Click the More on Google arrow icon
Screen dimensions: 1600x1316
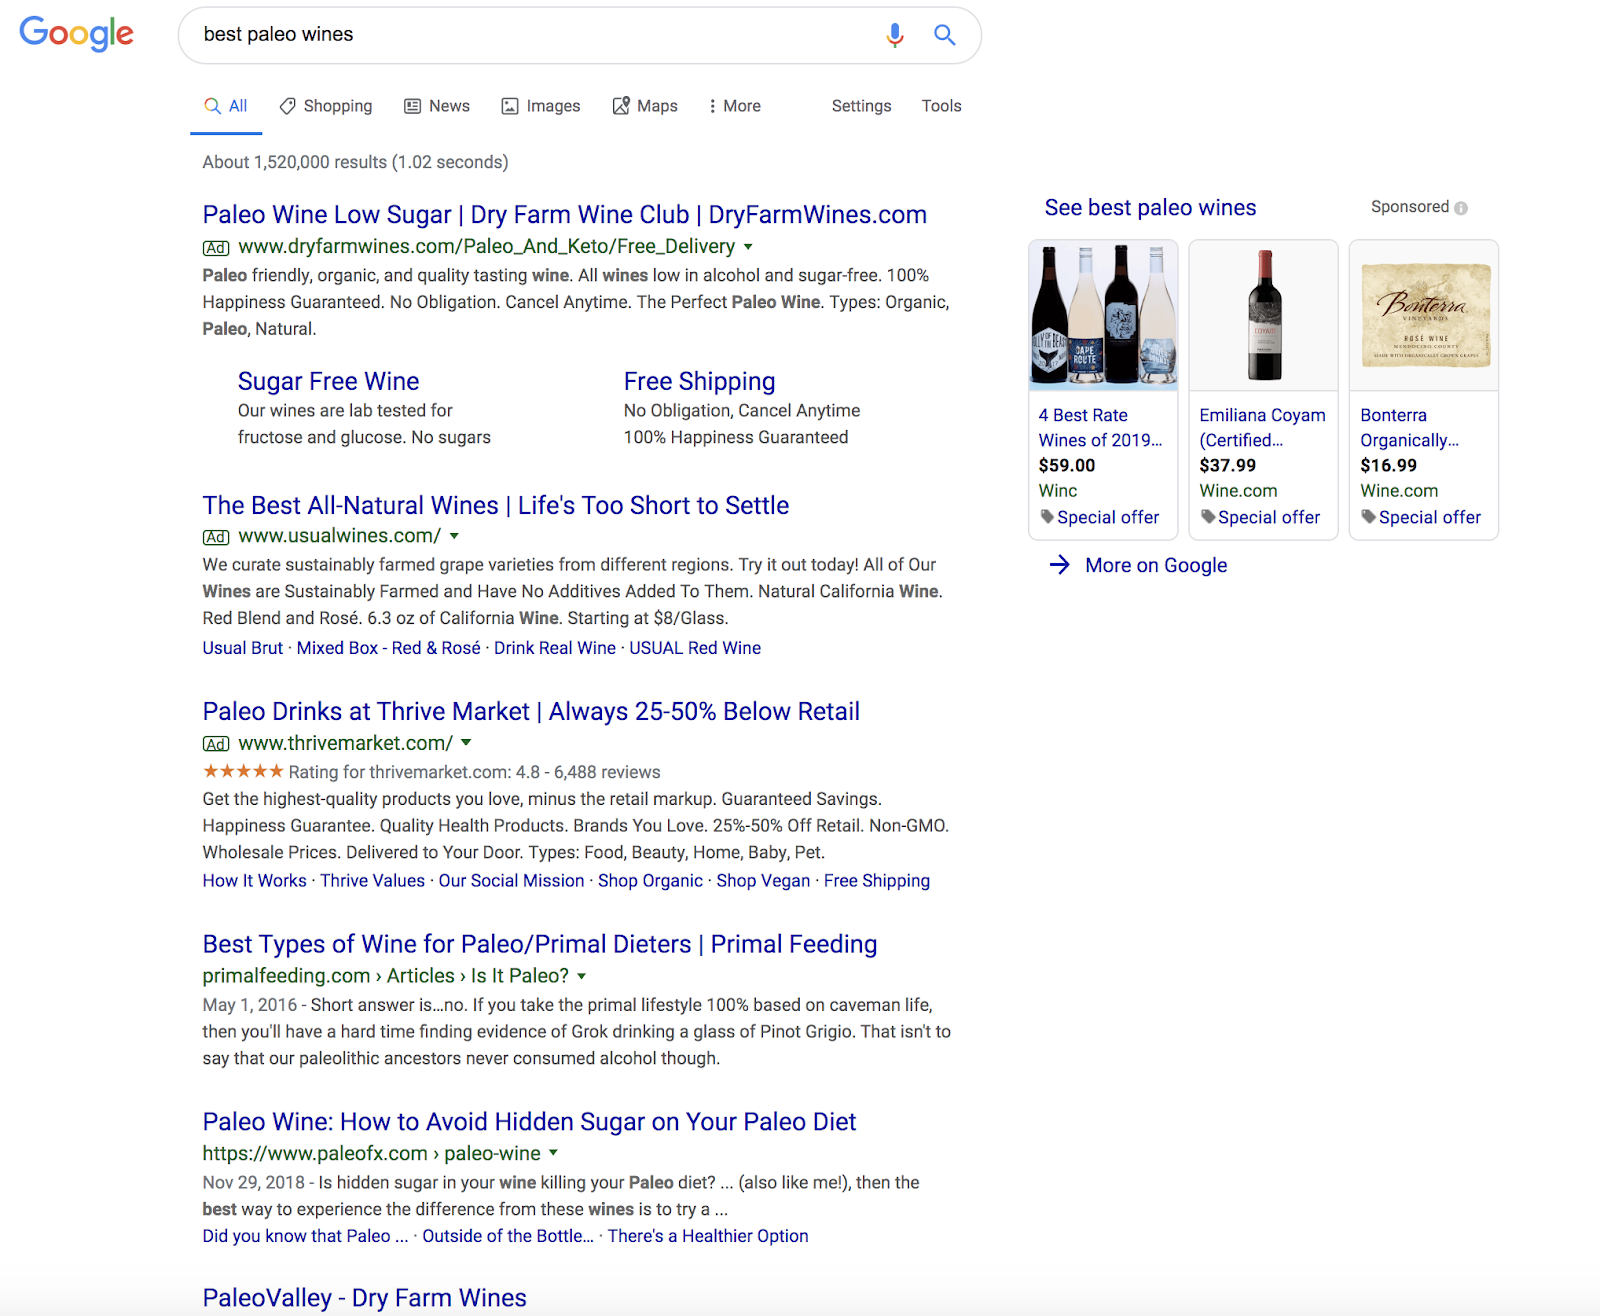[x=1059, y=565]
